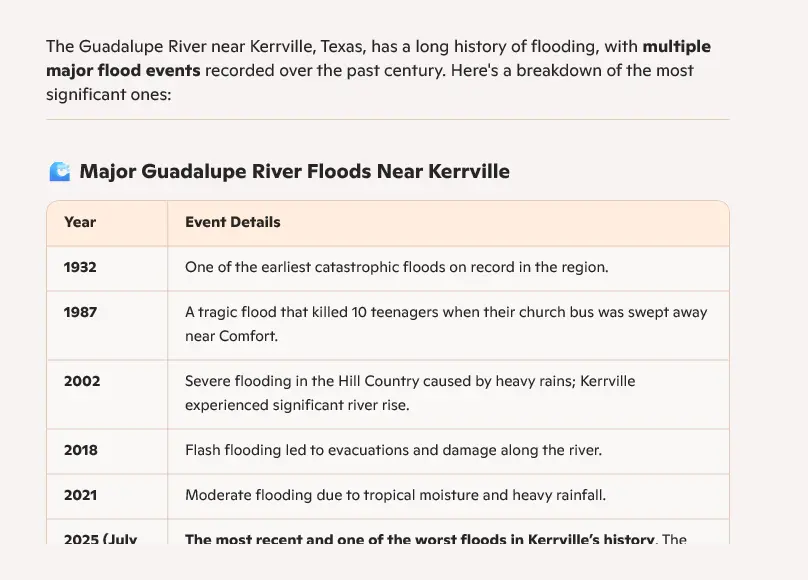
Task: Click the wave emoji beside the heading
Action: [x=60, y=172]
